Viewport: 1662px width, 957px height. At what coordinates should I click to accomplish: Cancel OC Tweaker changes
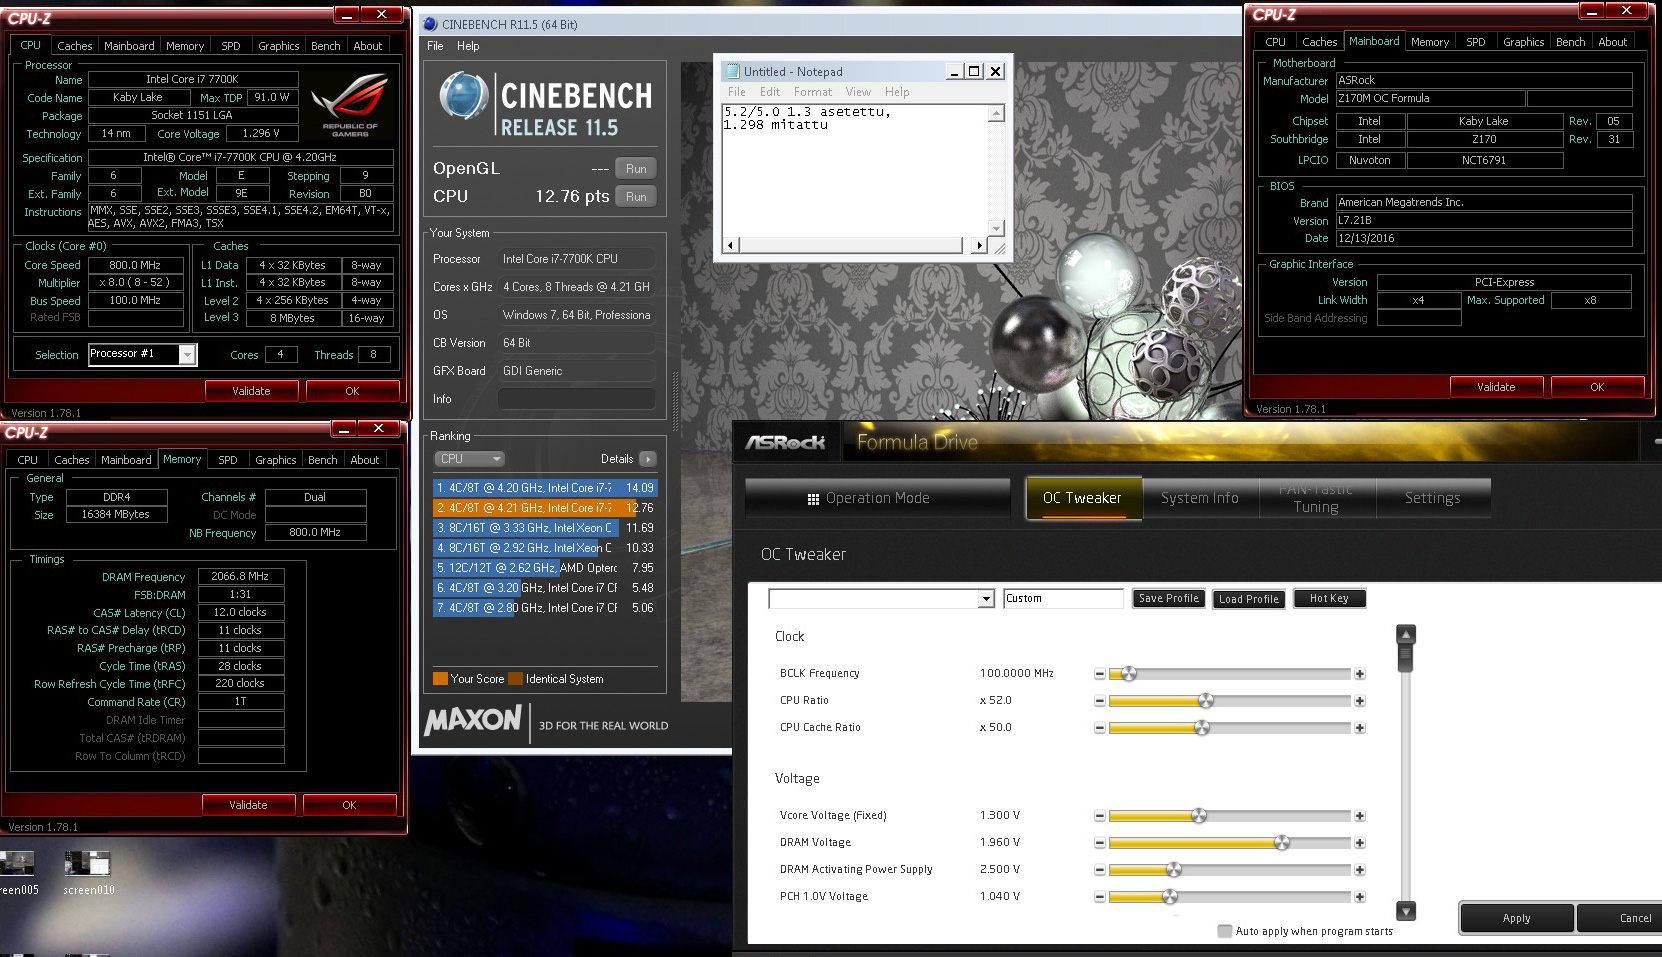(x=1621, y=918)
